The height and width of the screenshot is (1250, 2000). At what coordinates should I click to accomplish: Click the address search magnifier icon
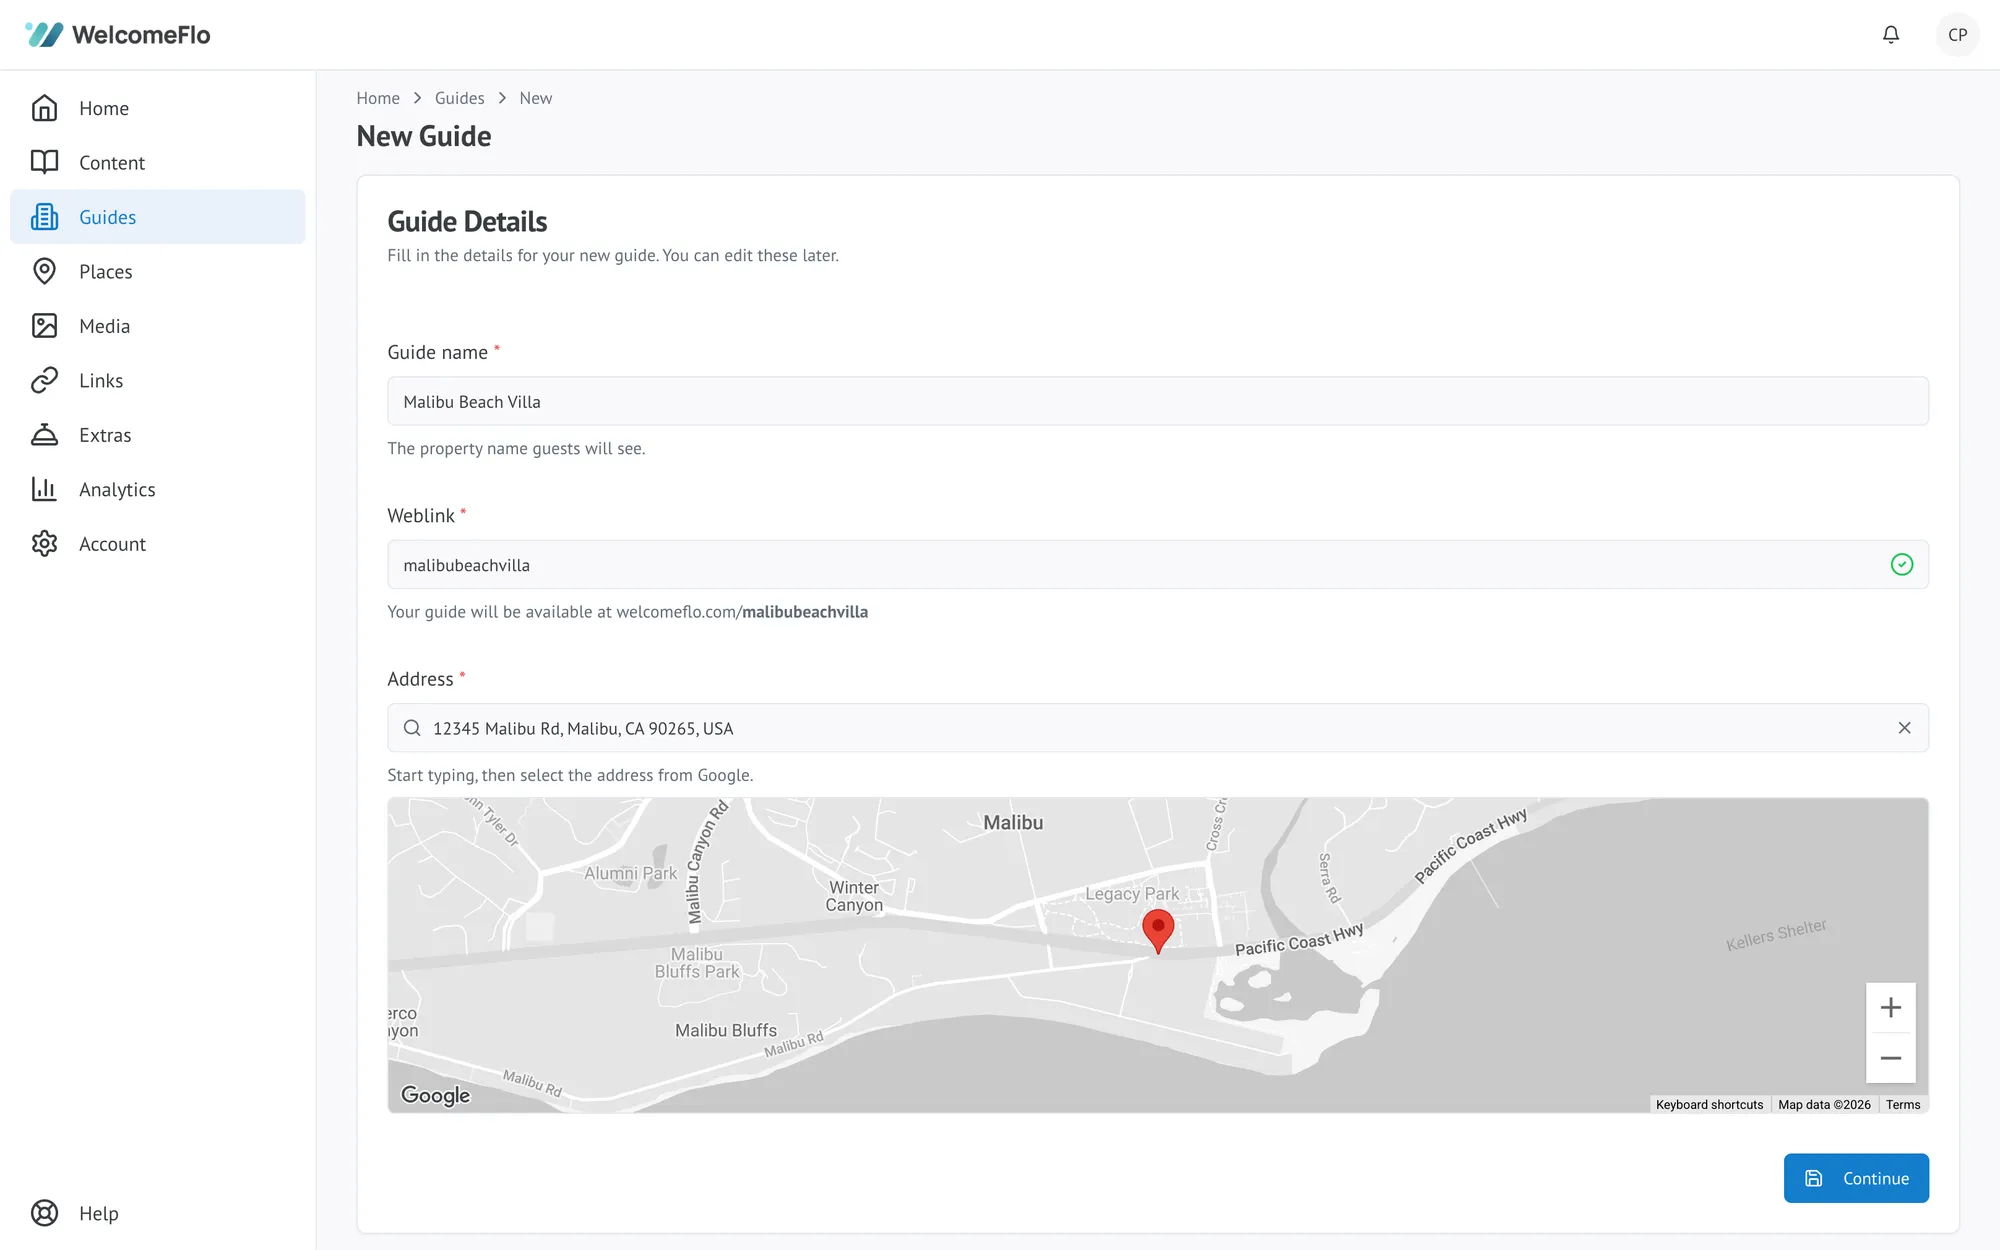(412, 728)
